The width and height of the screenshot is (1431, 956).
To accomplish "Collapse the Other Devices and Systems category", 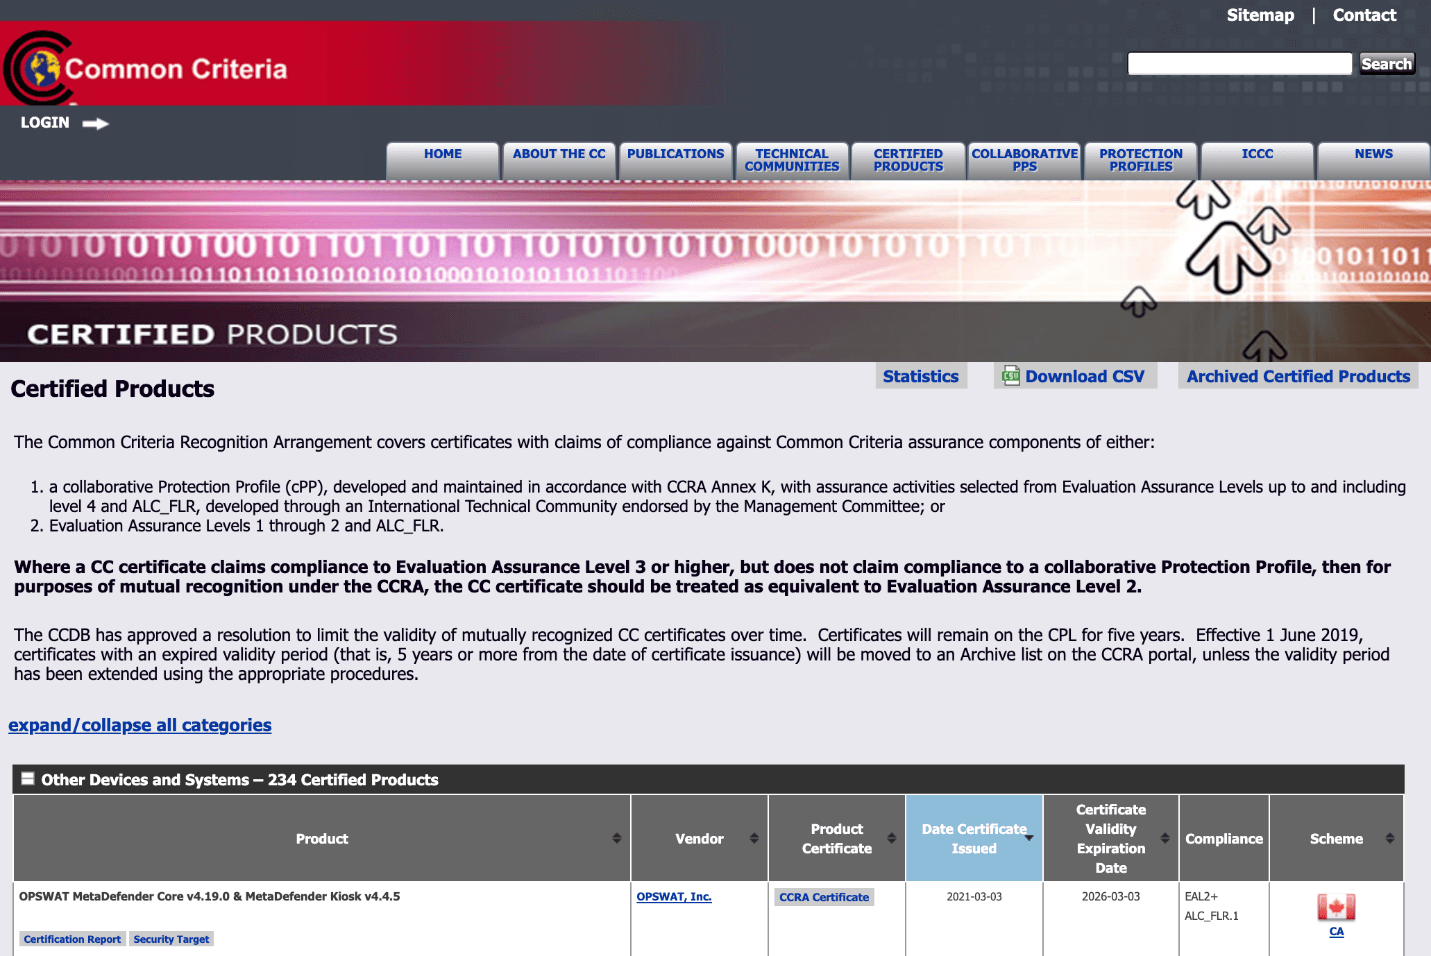I will (x=28, y=779).
